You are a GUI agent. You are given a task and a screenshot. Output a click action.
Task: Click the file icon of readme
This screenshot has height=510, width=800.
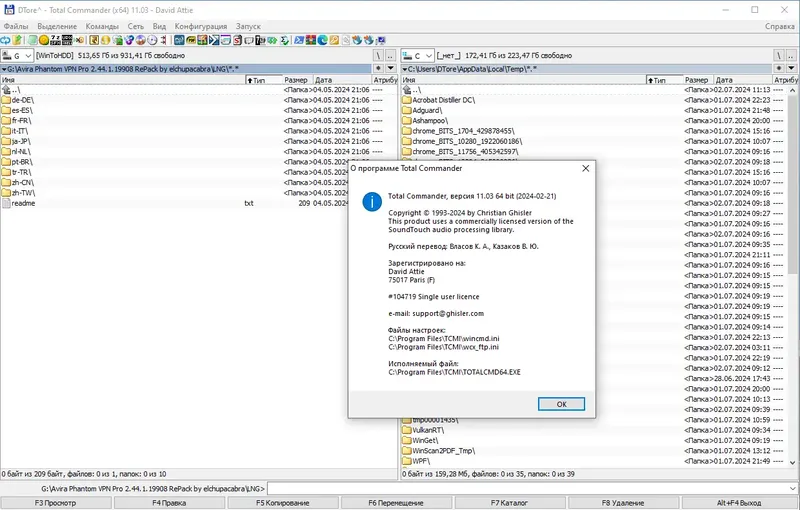tap(6, 203)
